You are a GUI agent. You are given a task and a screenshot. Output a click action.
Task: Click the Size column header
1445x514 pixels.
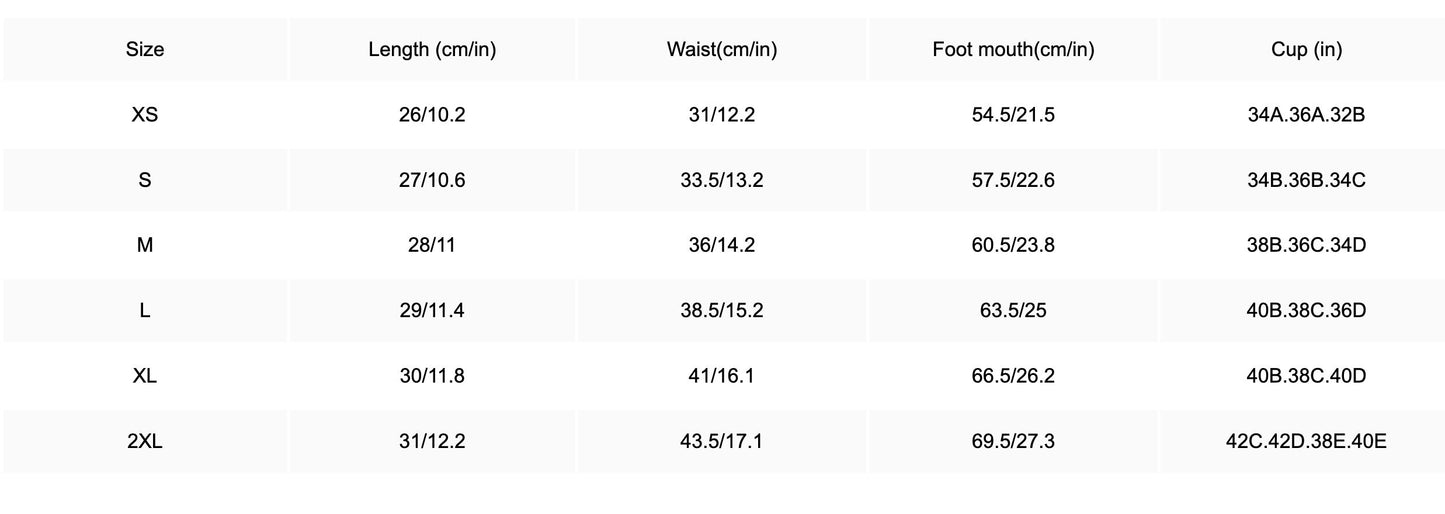pos(145,50)
